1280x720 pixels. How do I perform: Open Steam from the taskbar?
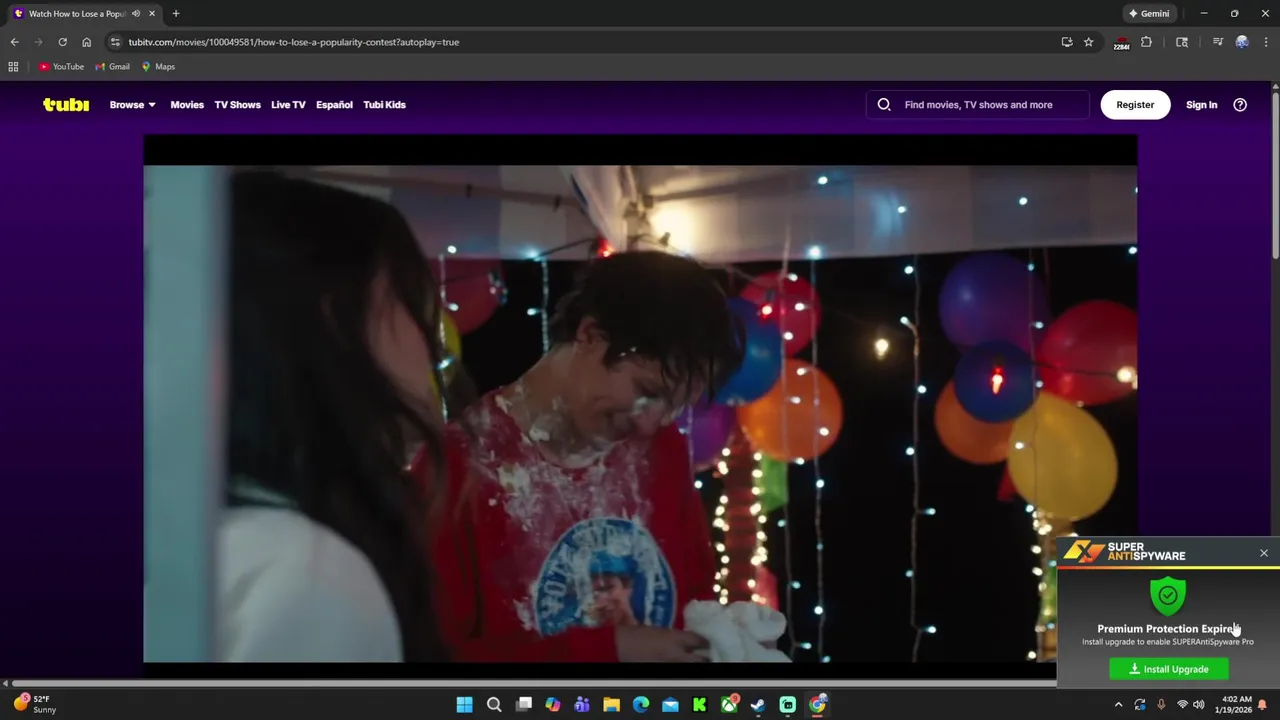click(x=758, y=705)
